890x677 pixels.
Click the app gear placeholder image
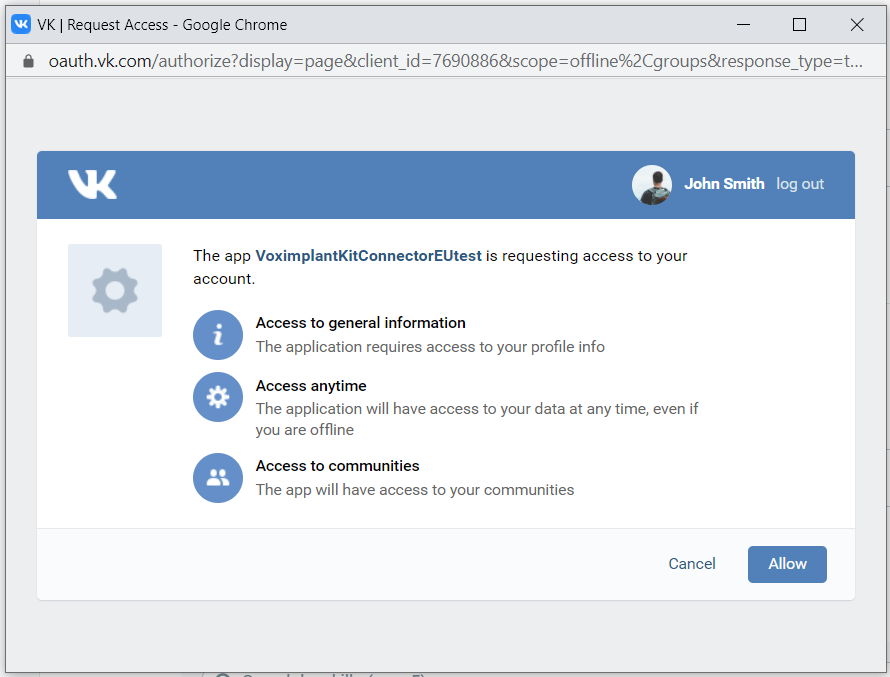[x=115, y=290]
